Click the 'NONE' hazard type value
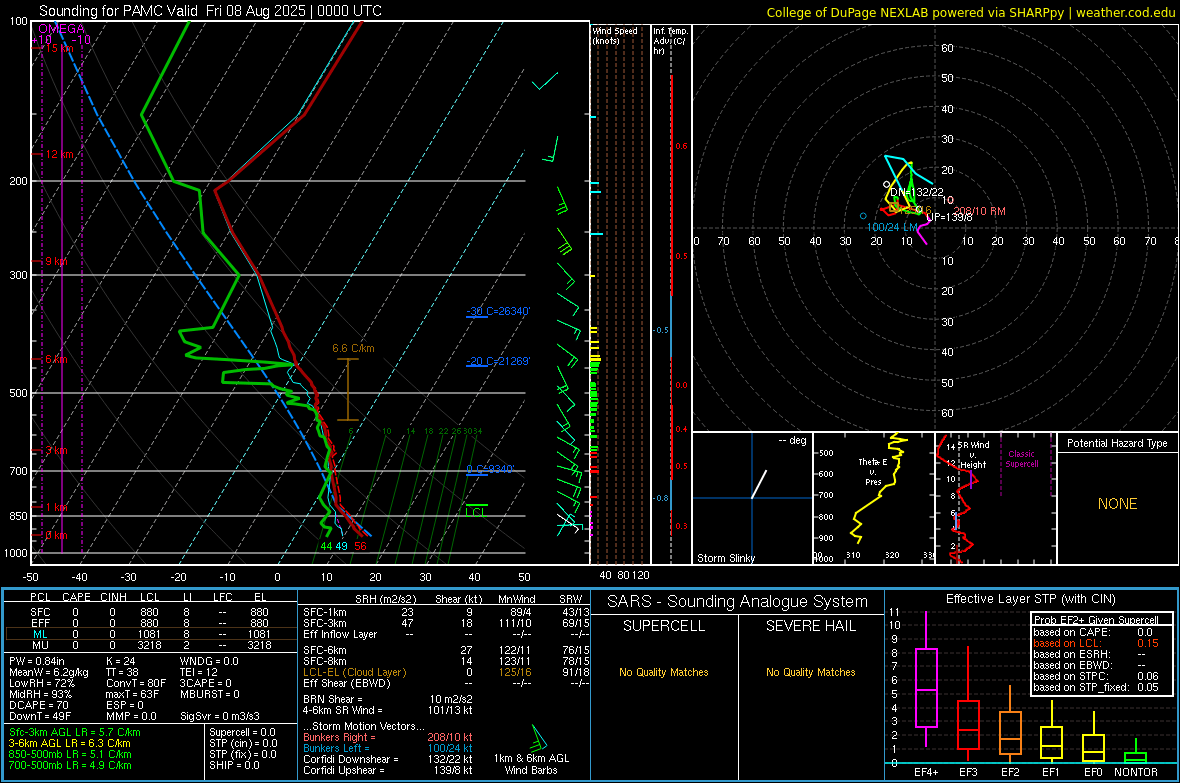Screen dimensions: 1180x783 (1117, 504)
